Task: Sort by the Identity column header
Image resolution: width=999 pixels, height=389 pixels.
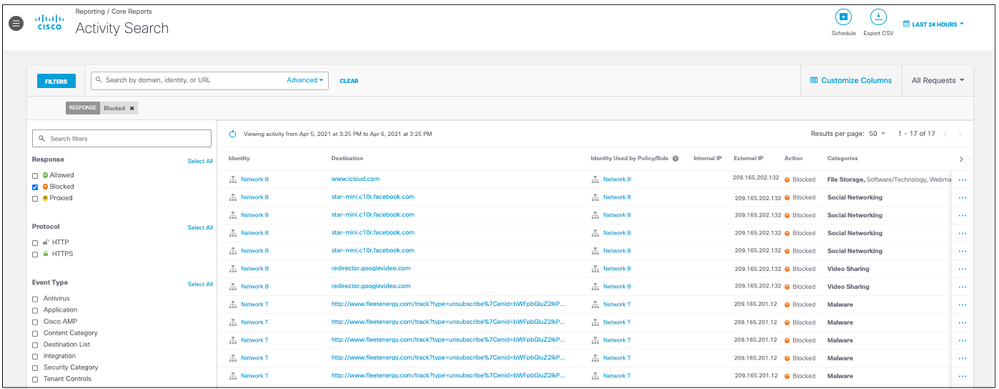Action: (239, 158)
